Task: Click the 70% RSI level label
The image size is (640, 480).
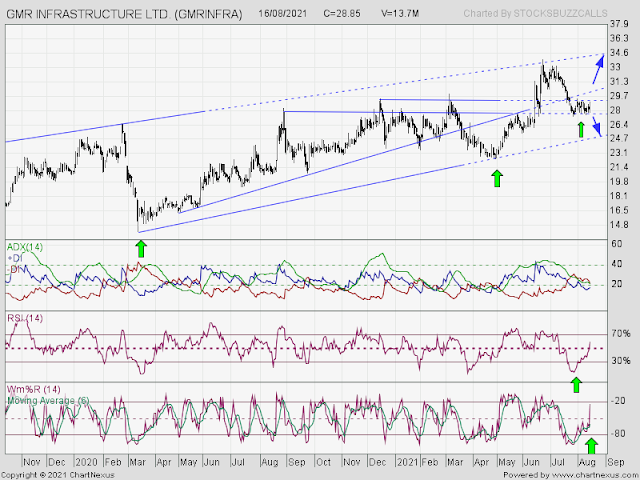Action: 620,334
